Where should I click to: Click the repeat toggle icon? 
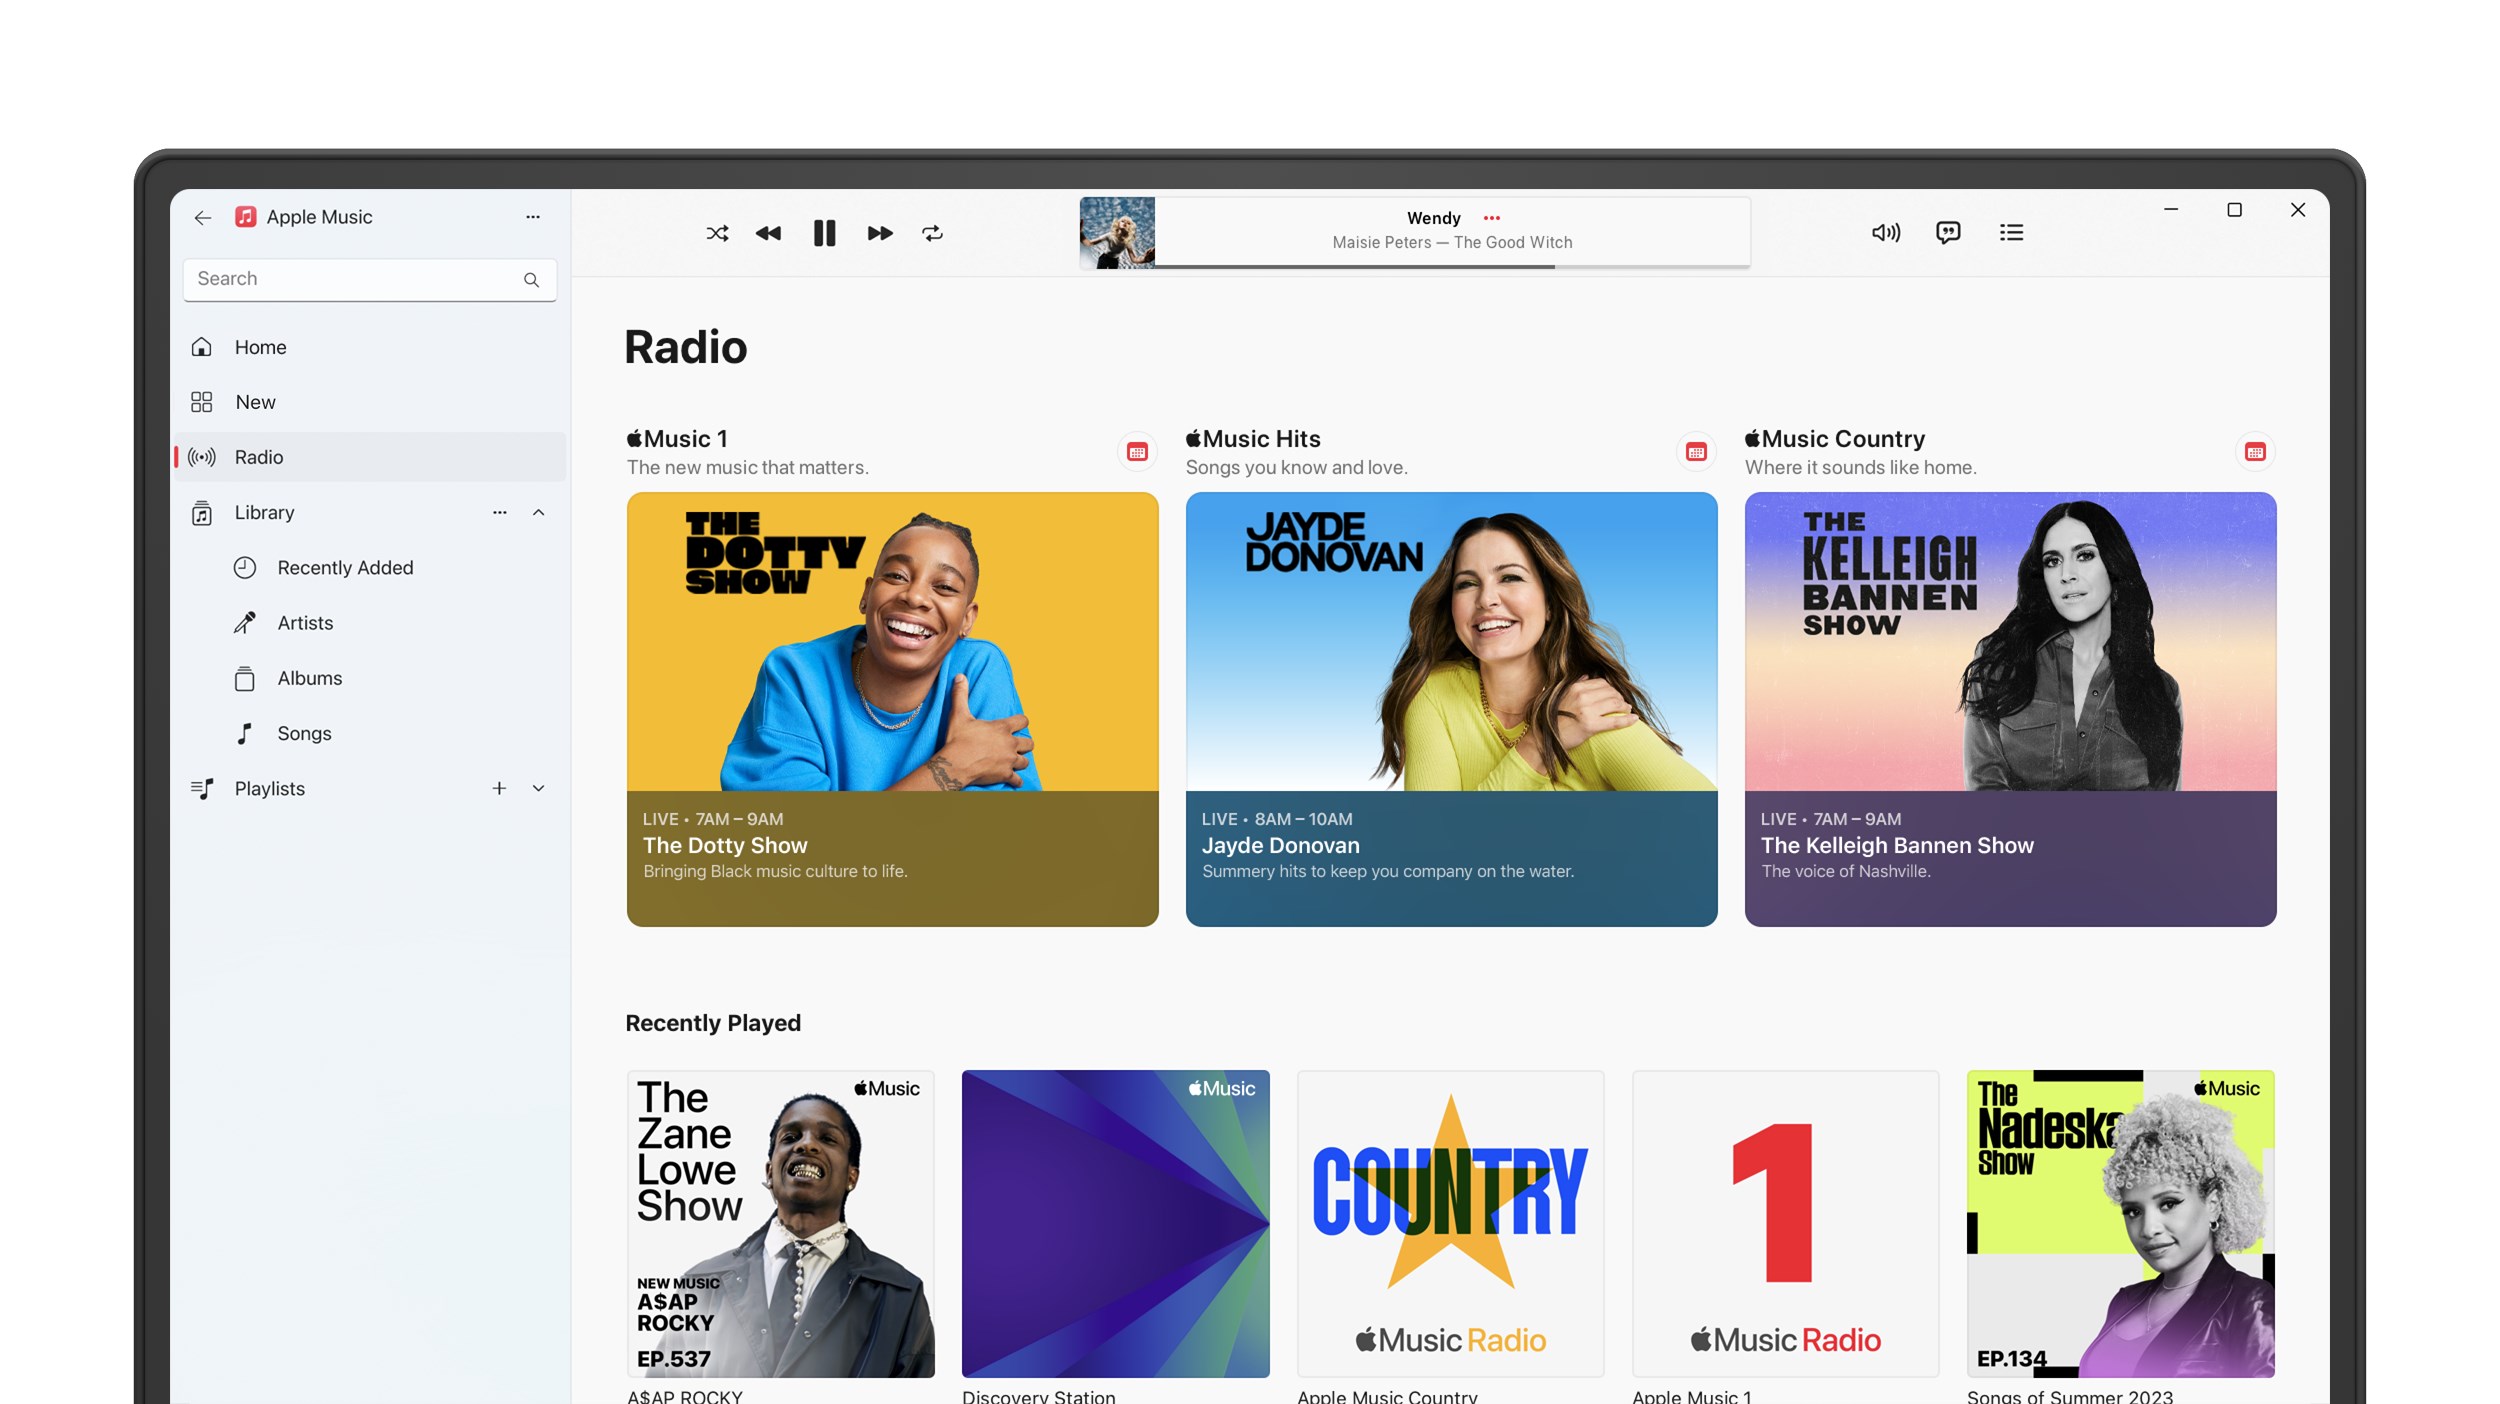click(934, 232)
